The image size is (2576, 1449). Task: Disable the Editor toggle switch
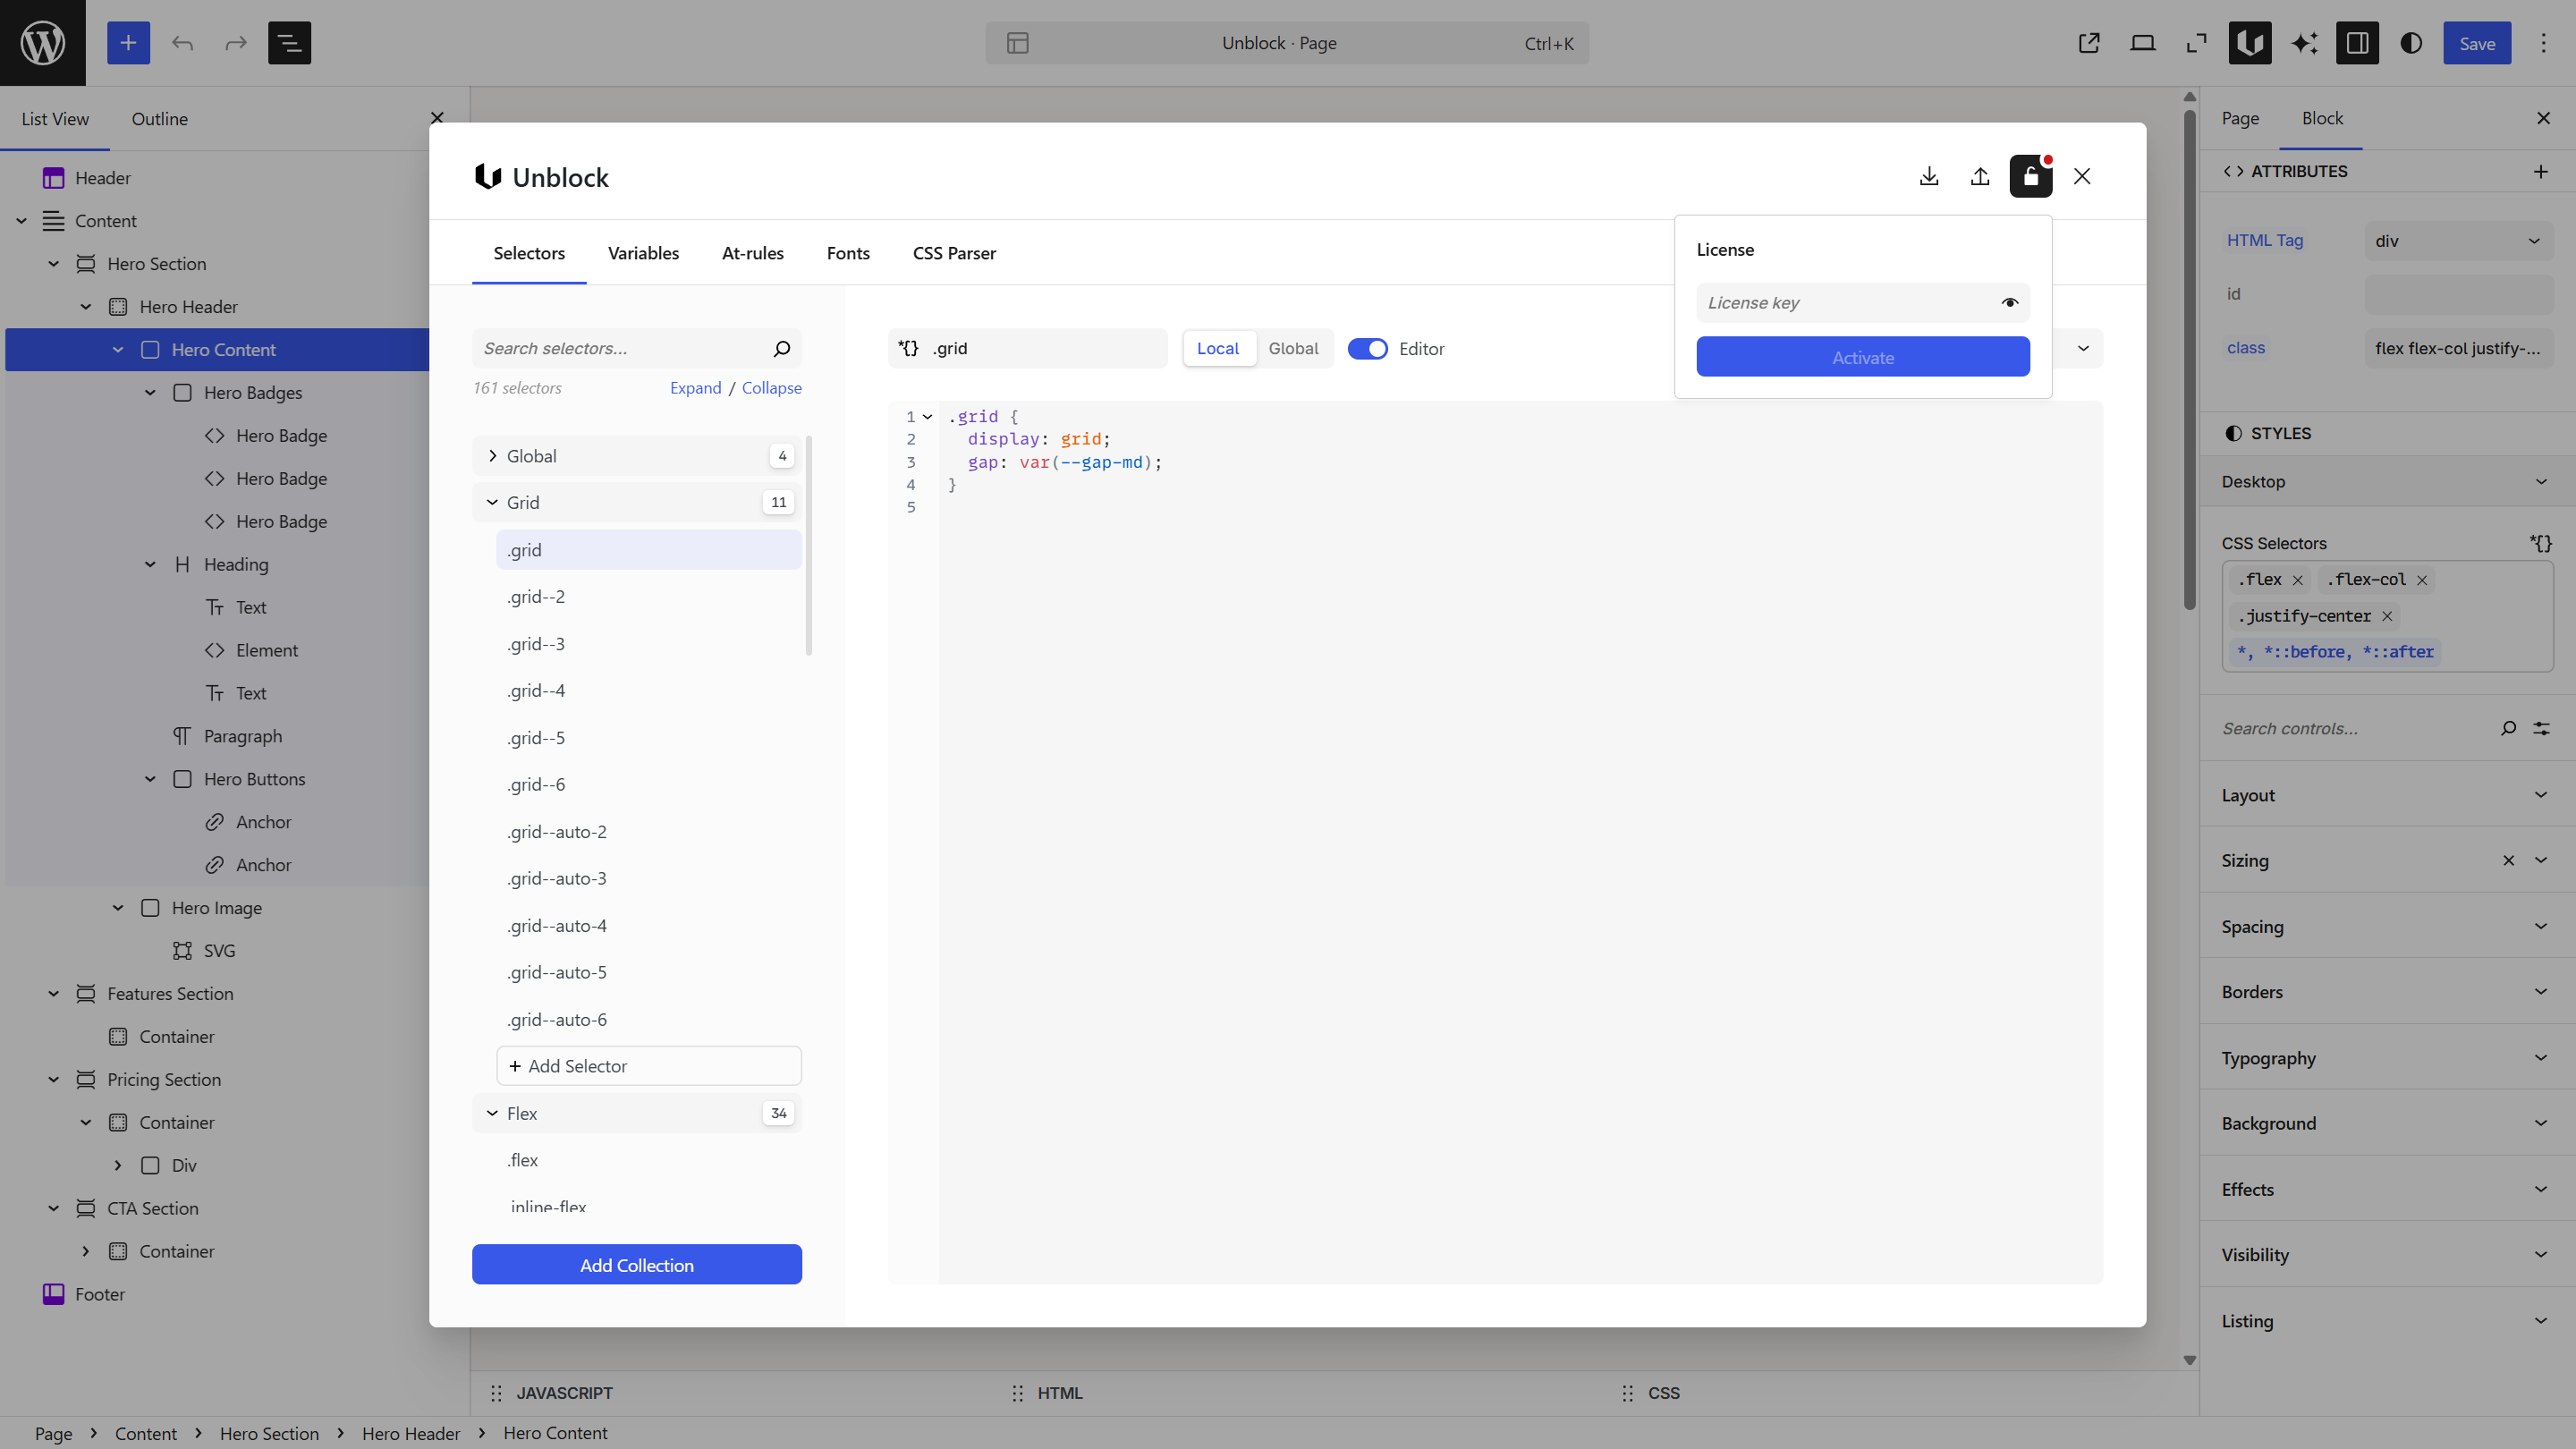(x=1369, y=348)
